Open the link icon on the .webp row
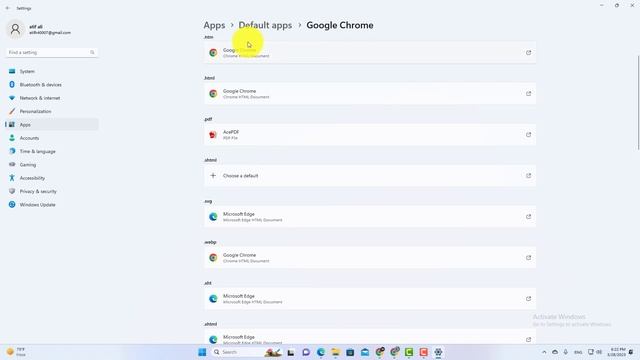The image size is (640, 360). coord(529,258)
